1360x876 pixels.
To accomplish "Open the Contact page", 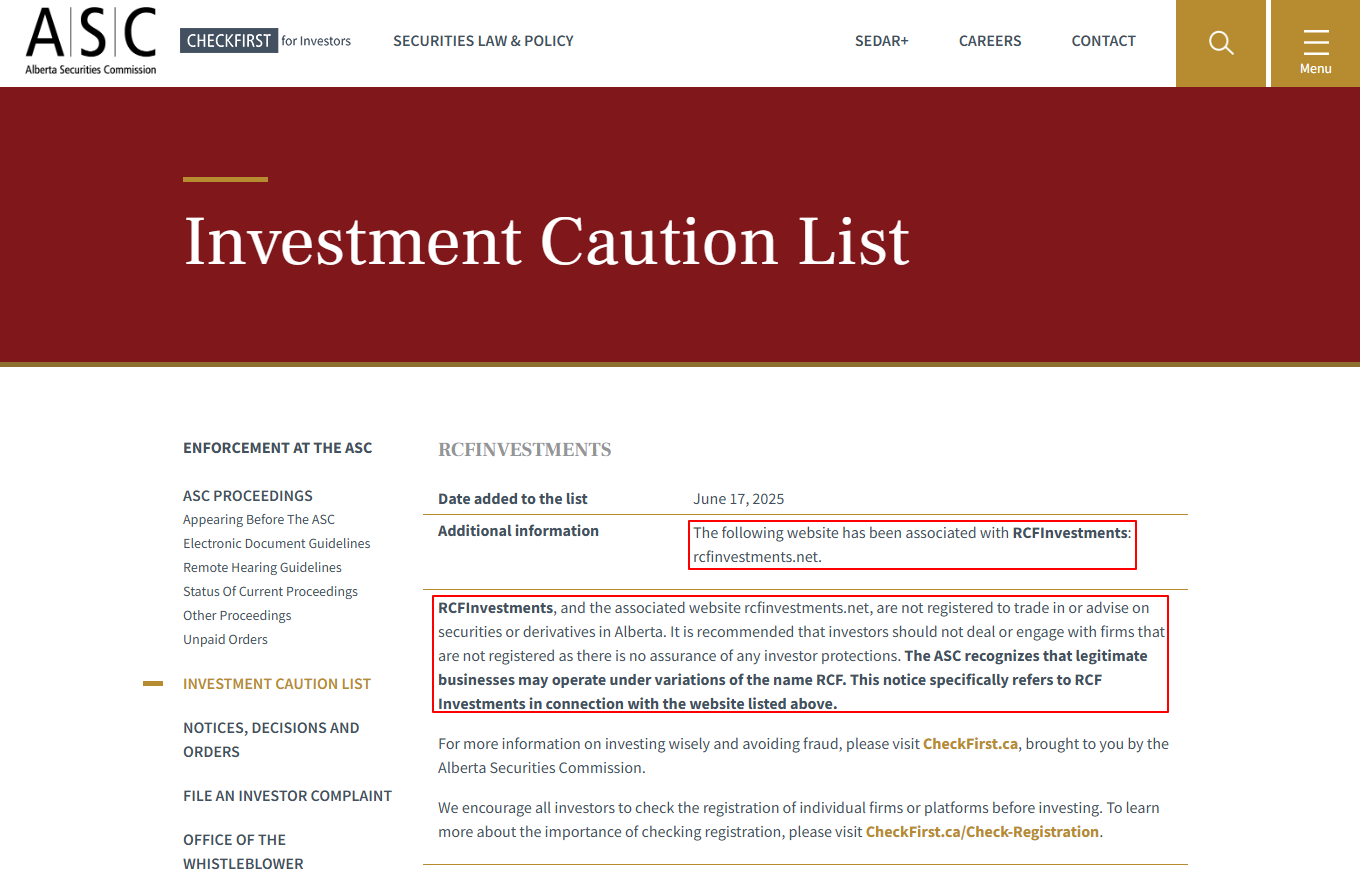I will 1103,41.
